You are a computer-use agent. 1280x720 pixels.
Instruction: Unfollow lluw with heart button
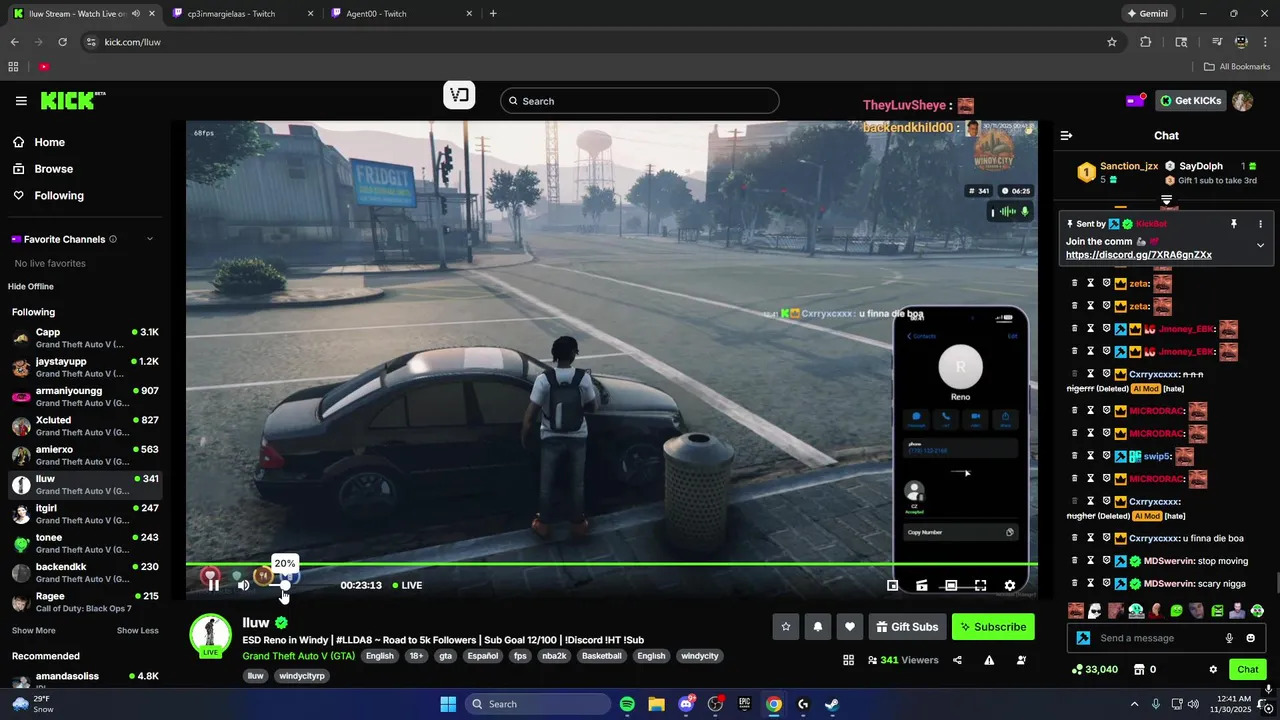point(850,627)
